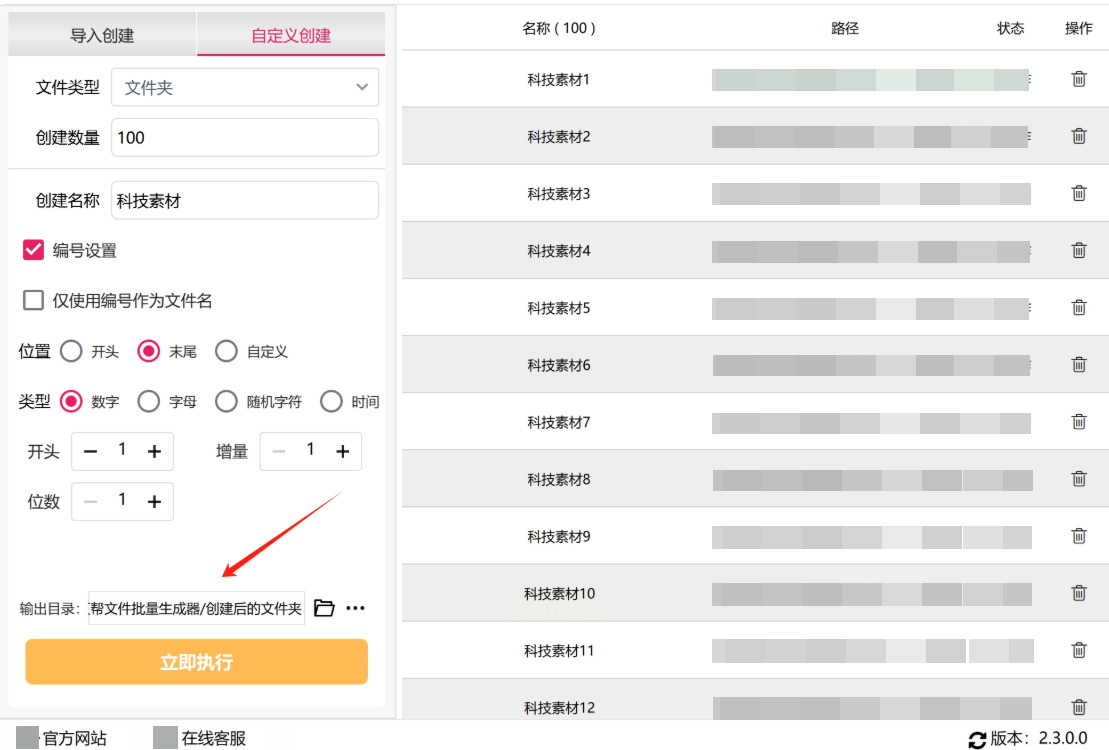Choose 随机字符 numbering type
Screen dimensions: 1109x750
[226, 402]
